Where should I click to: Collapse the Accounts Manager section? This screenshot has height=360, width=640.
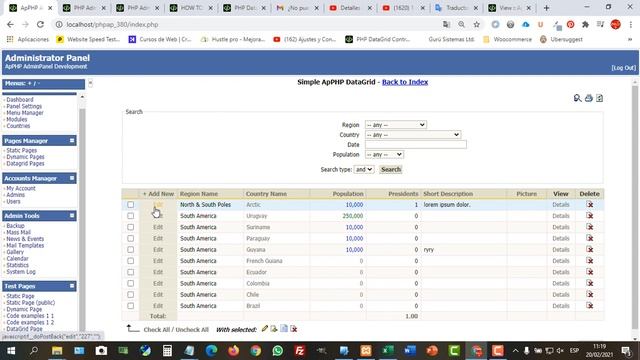coord(72,178)
